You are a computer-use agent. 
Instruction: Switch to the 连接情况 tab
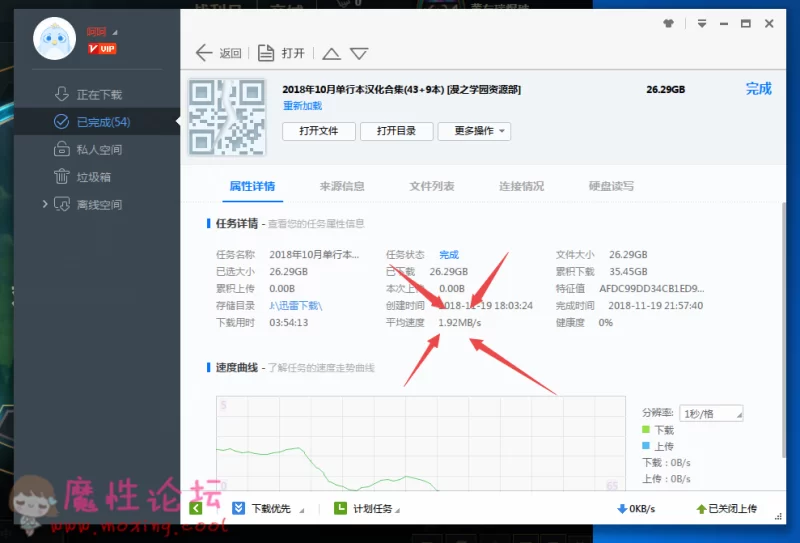(x=521, y=186)
